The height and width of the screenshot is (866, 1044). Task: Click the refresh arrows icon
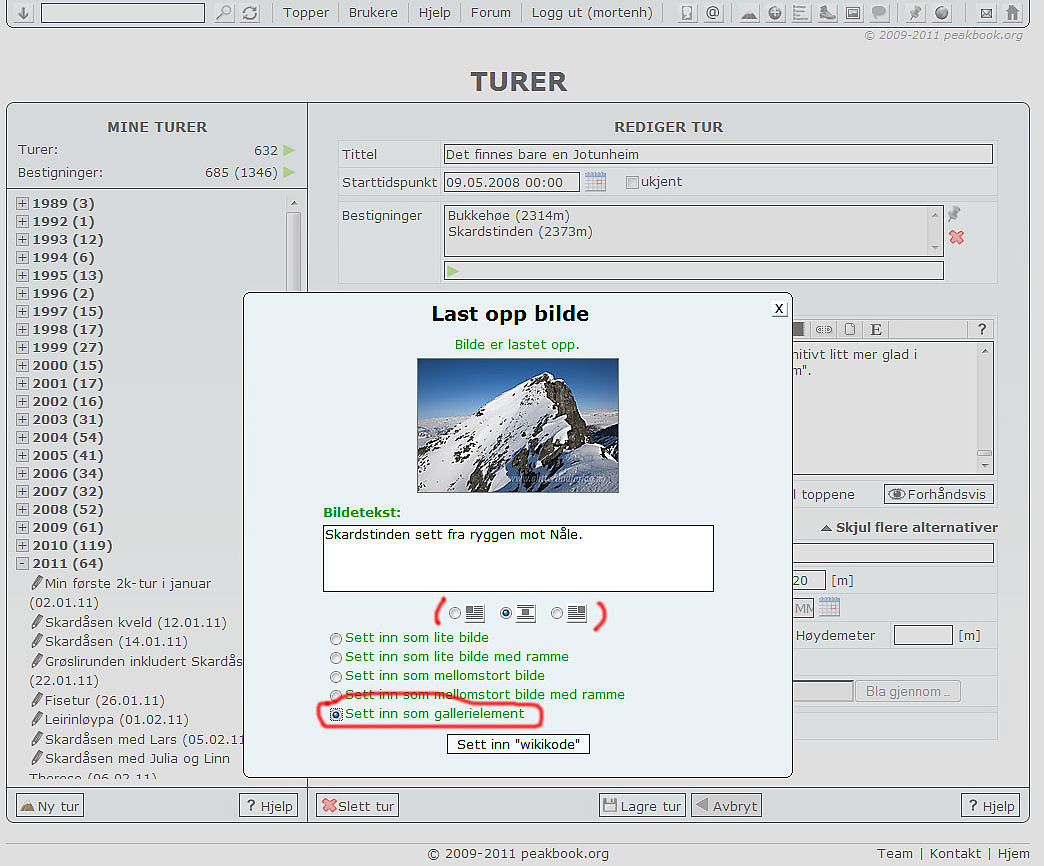tap(250, 13)
